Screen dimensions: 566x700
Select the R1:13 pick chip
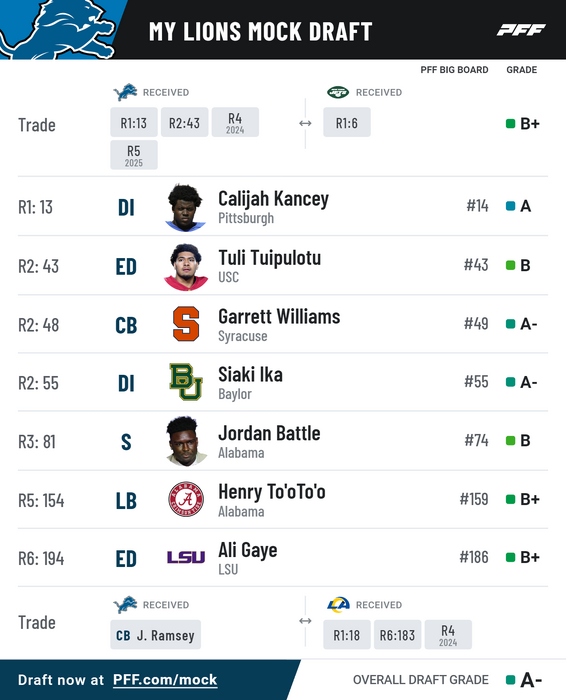[134, 122]
